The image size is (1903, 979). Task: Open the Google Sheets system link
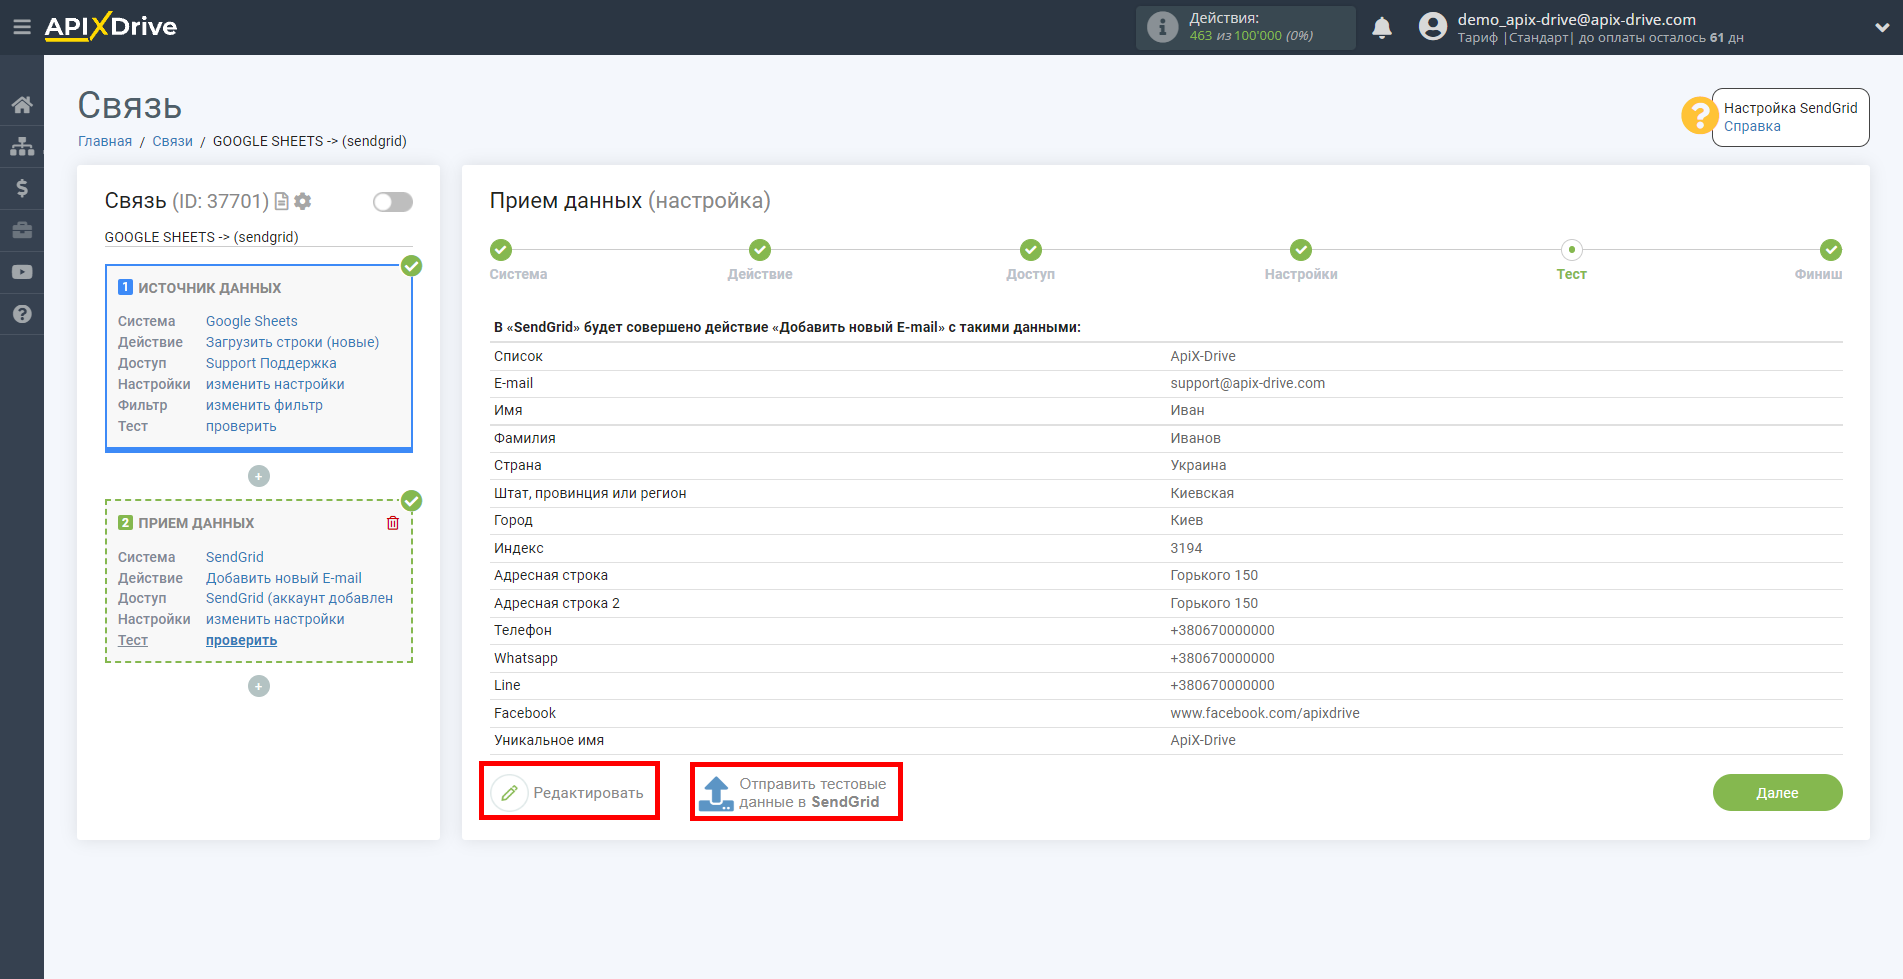(x=252, y=321)
